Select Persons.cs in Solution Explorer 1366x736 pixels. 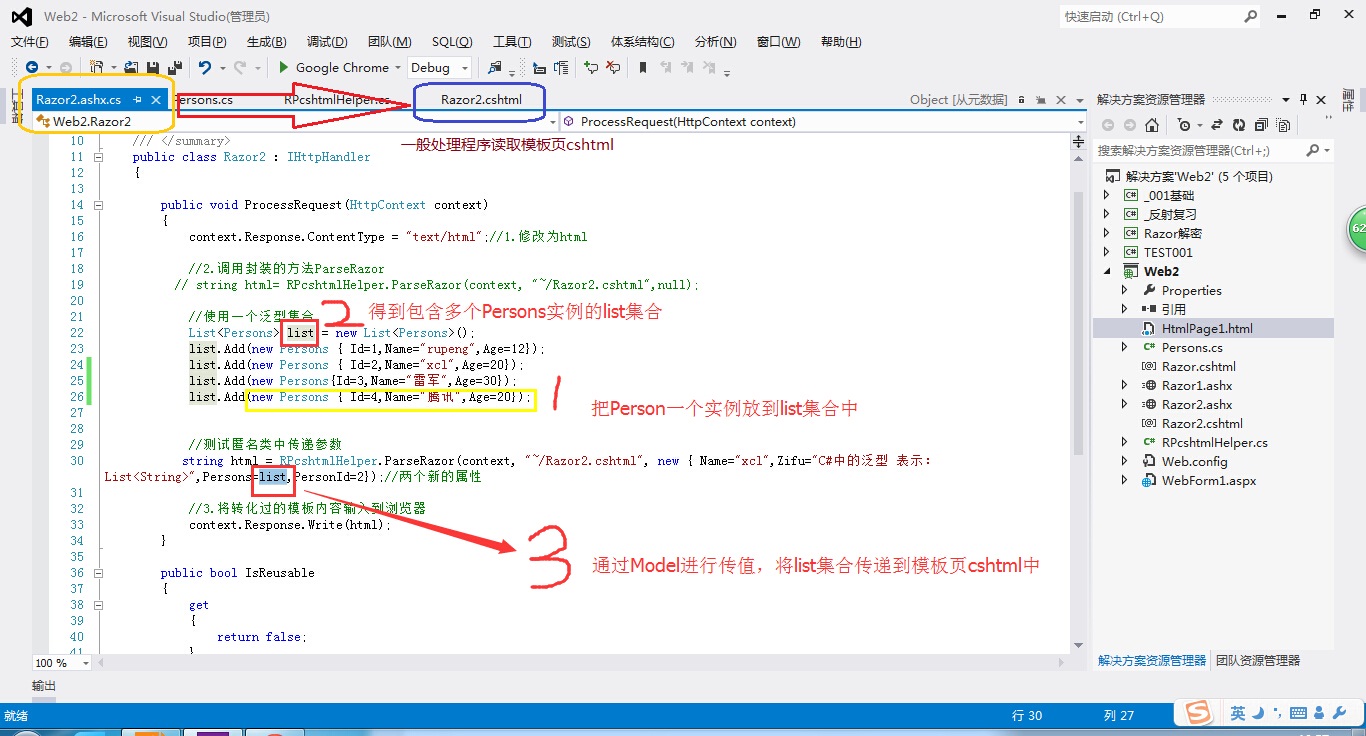click(x=1192, y=347)
